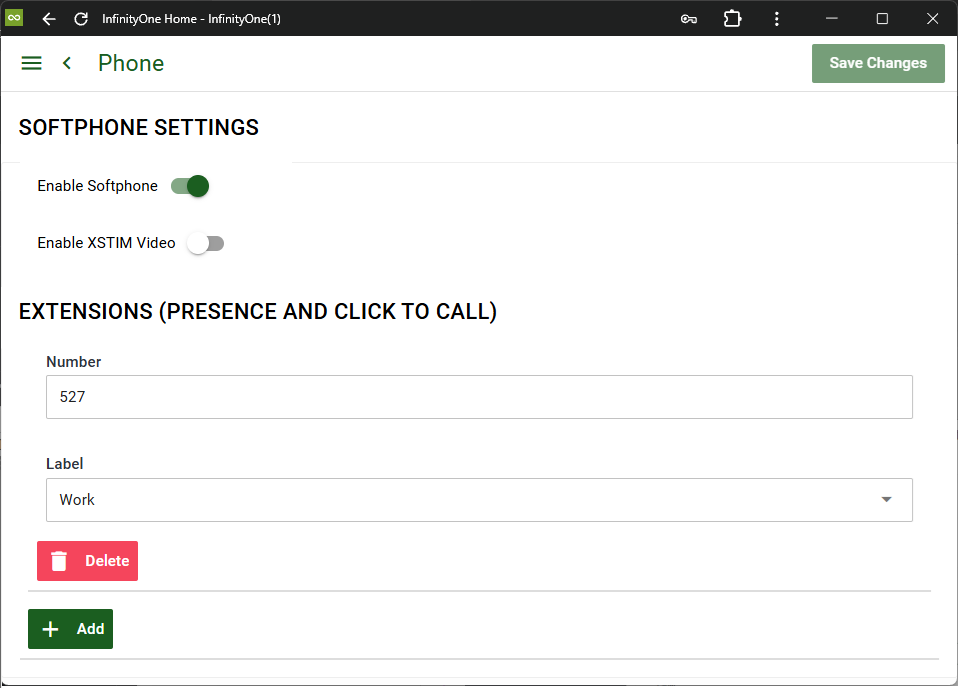The width and height of the screenshot is (958, 688).
Task: Maximize the InfinityOne window
Action: [882, 19]
